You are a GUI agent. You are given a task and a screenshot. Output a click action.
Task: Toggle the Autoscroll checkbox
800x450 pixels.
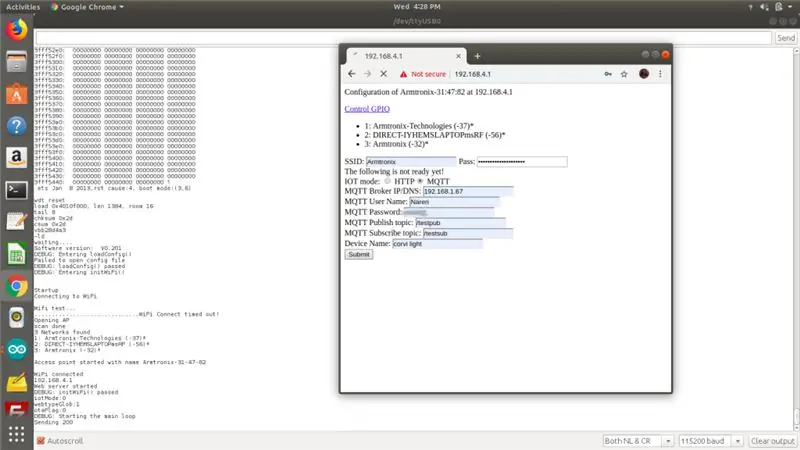[41, 441]
